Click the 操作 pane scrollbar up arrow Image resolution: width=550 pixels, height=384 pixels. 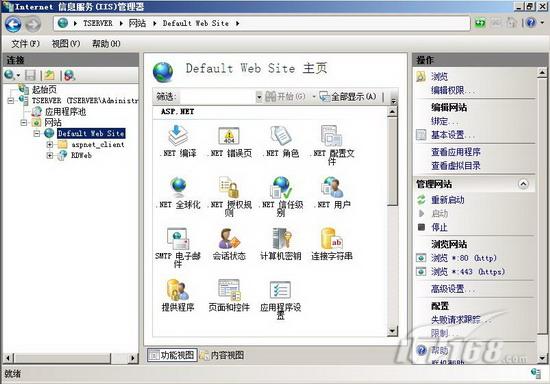point(542,73)
